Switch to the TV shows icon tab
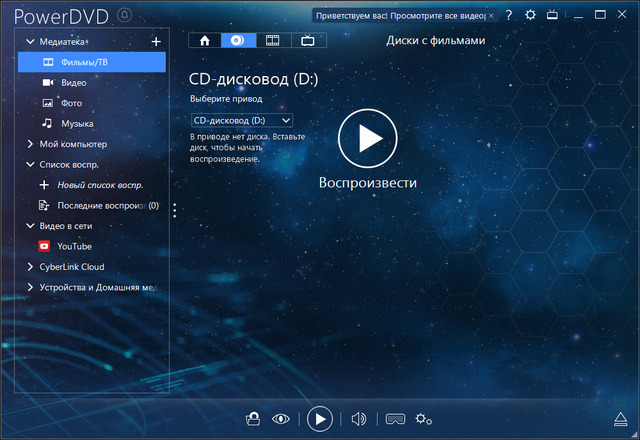 pos(307,41)
